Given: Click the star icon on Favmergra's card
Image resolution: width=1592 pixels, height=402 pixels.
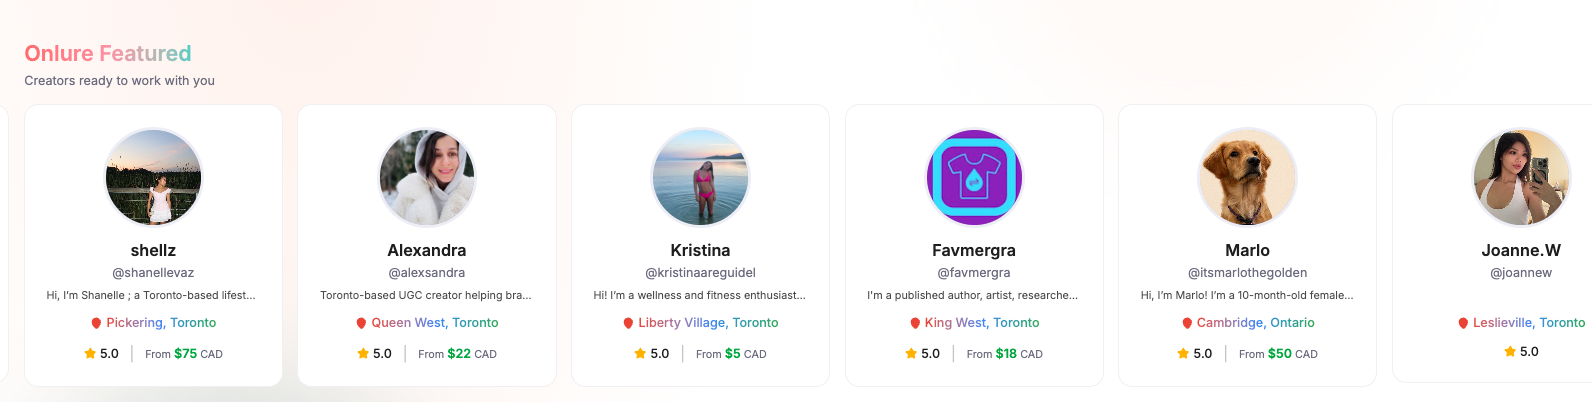Looking at the screenshot, I should pyautogui.click(x=911, y=353).
